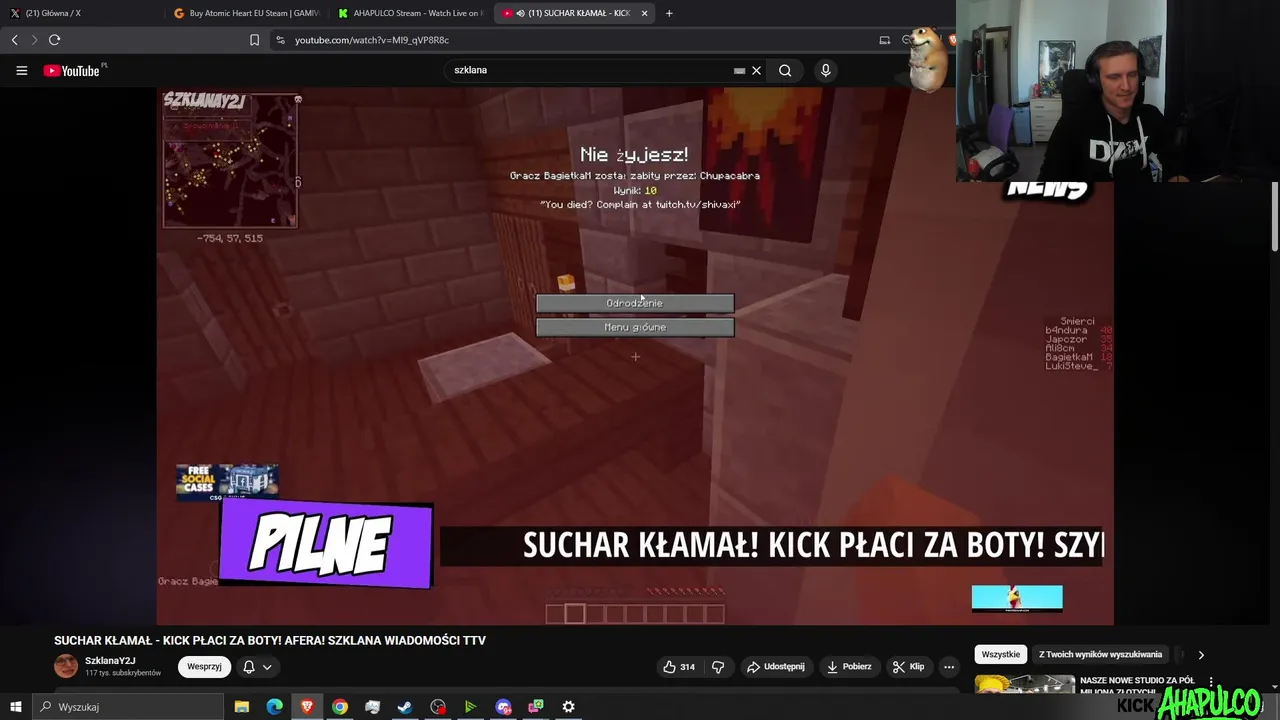Open the notification bell dropdown
Viewport: 1280px width, 720px height.
257,667
